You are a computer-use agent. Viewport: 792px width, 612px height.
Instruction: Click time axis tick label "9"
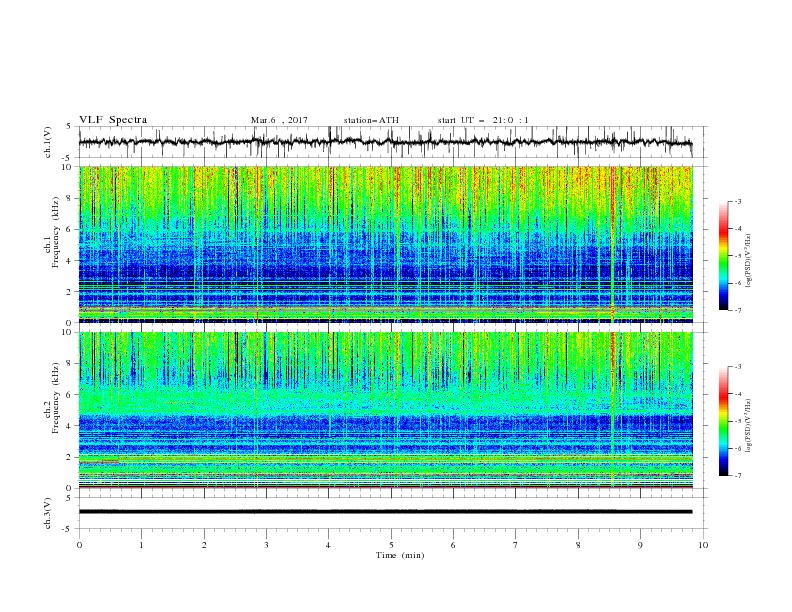point(640,545)
